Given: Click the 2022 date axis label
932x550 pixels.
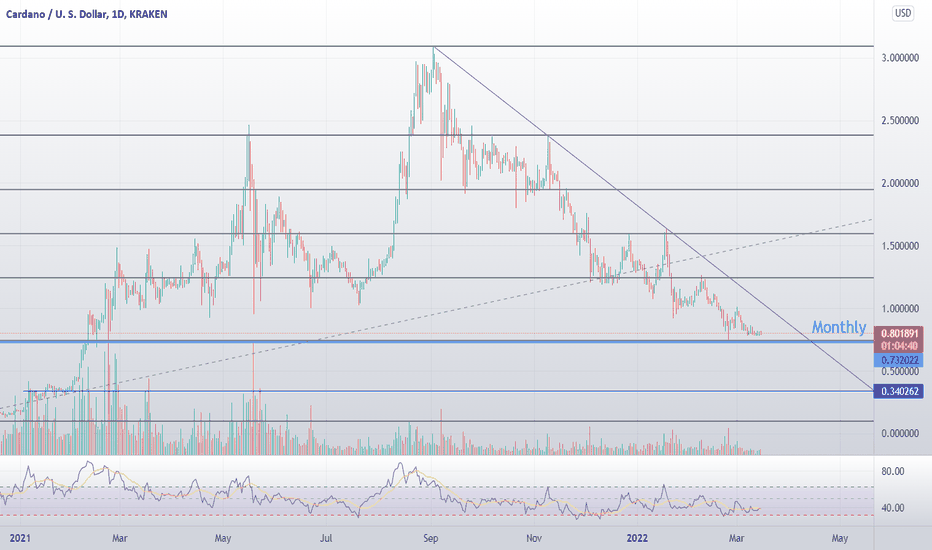Looking at the screenshot, I should [x=637, y=538].
